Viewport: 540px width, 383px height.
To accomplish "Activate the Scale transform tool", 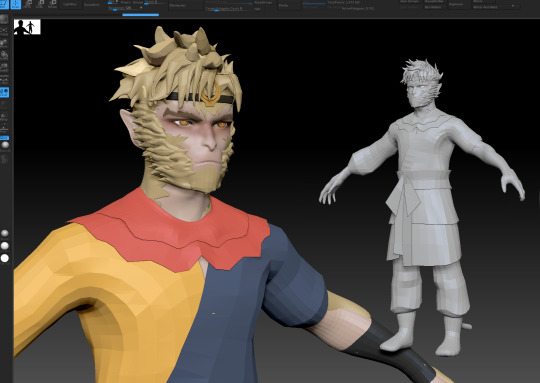I will pos(40,4).
